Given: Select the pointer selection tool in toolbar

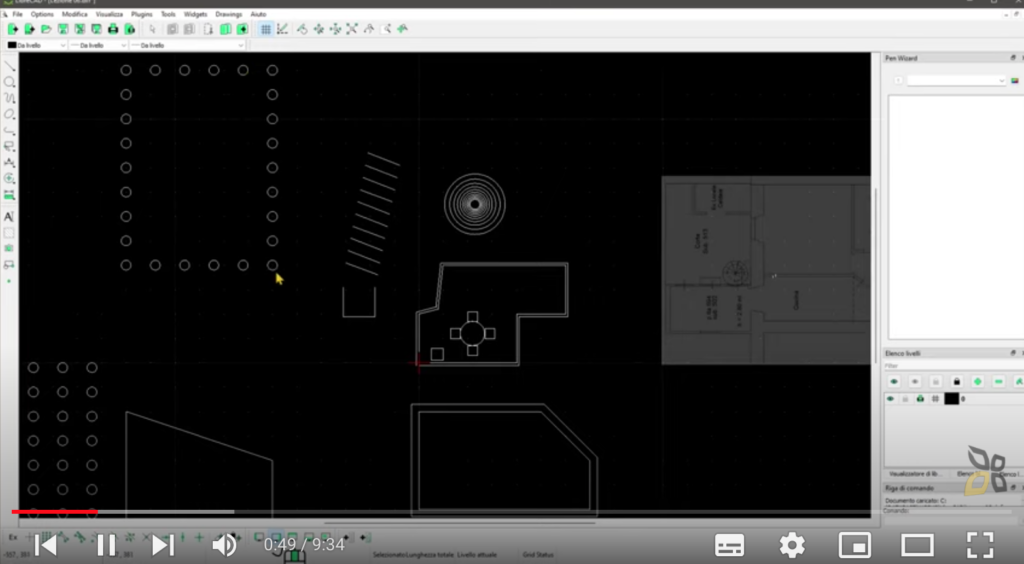Looking at the screenshot, I should pyautogui.click(x=152, y=29).
